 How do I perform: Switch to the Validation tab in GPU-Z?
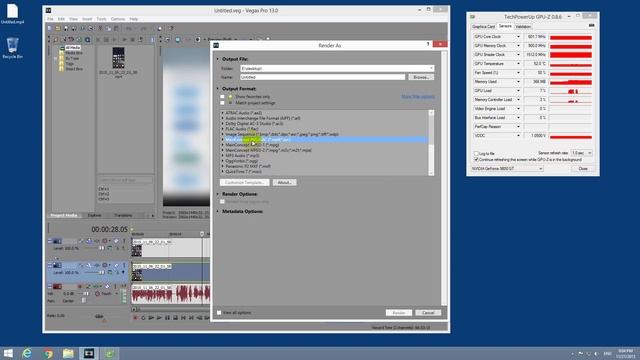pyautogui.click(x=523, y=27)
